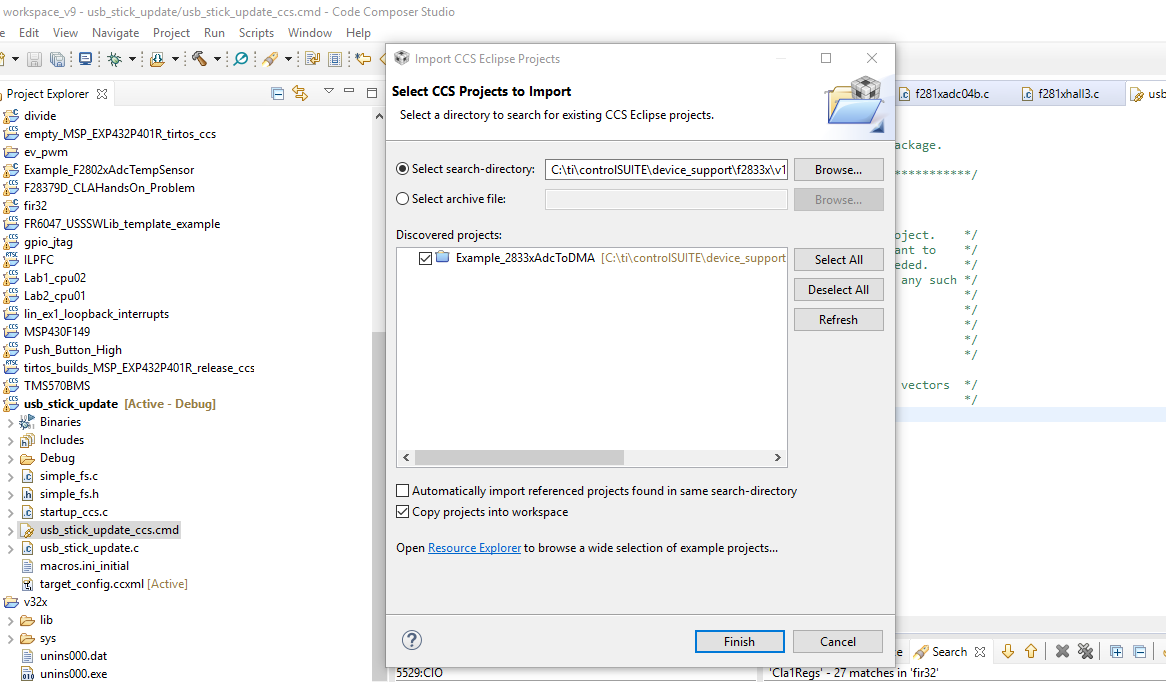This screenshot has height=682, width=1166.
Task: Select the fir32 project in Project Explorer
Action: (35, 205)
